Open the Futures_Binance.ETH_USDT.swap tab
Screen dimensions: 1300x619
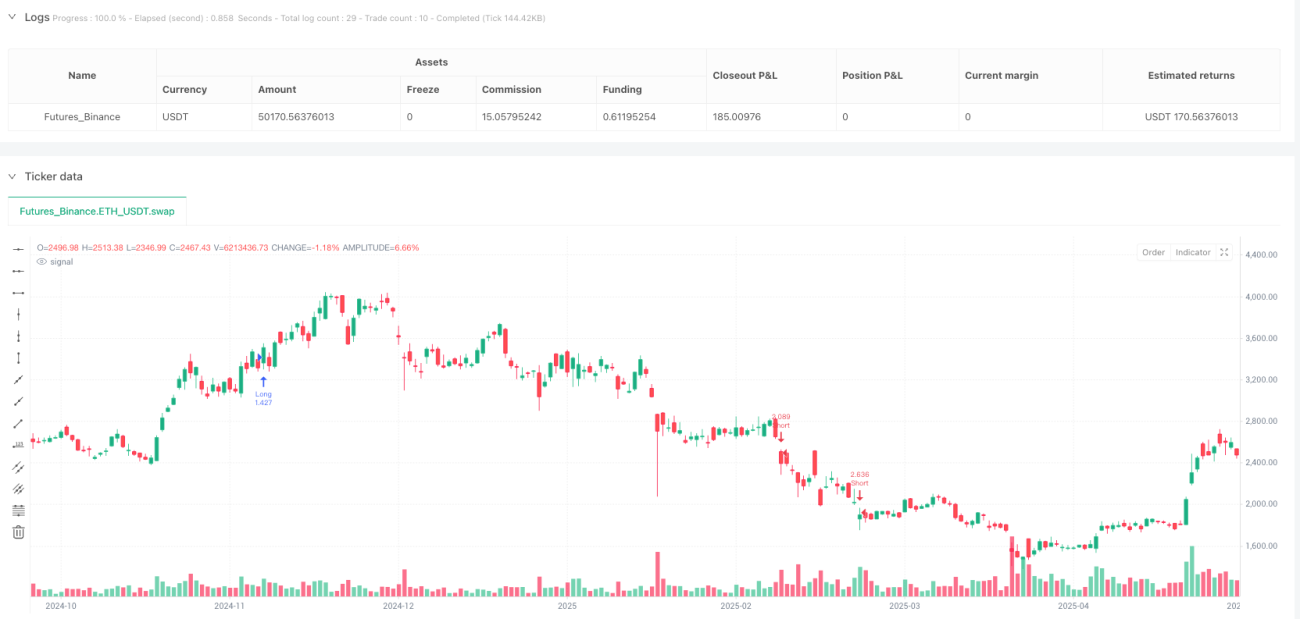[x=97, y=211]
